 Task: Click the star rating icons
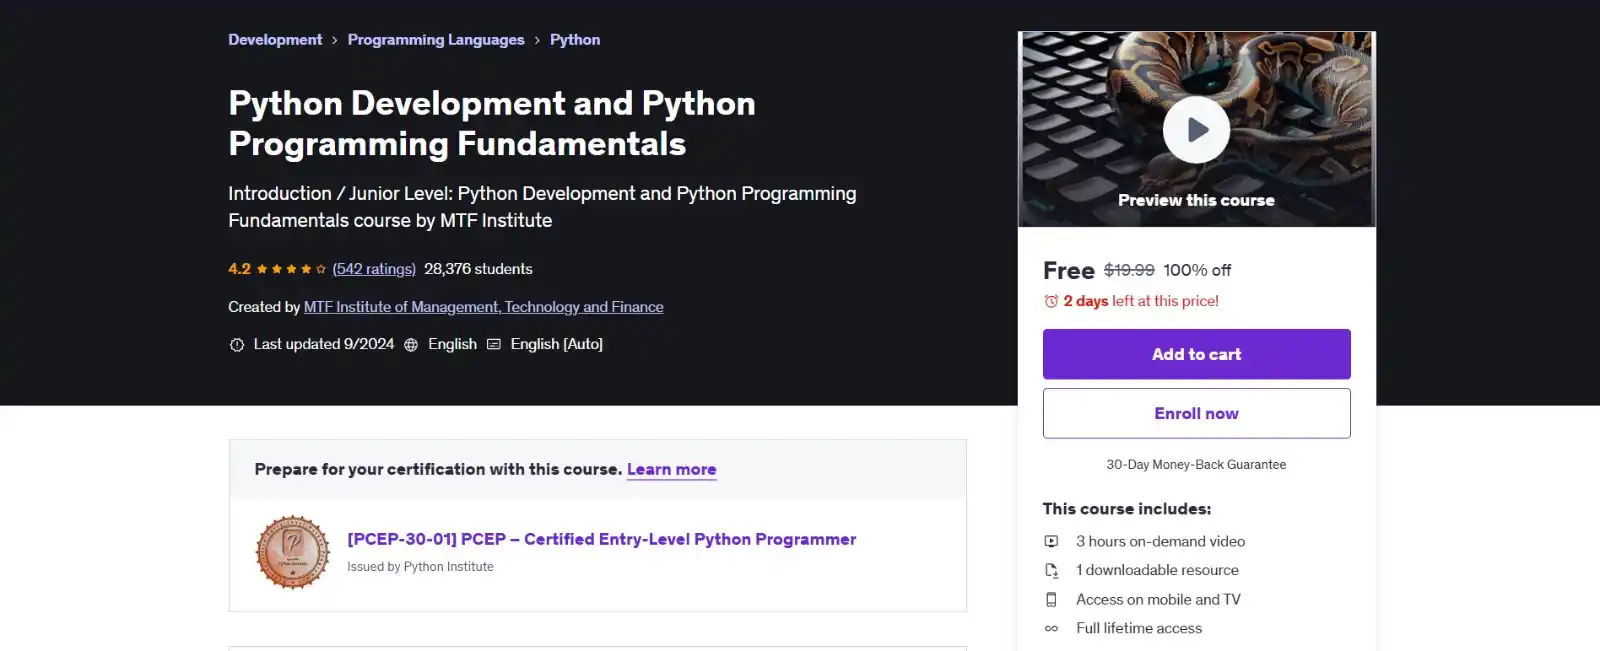[x=291, y=269]
